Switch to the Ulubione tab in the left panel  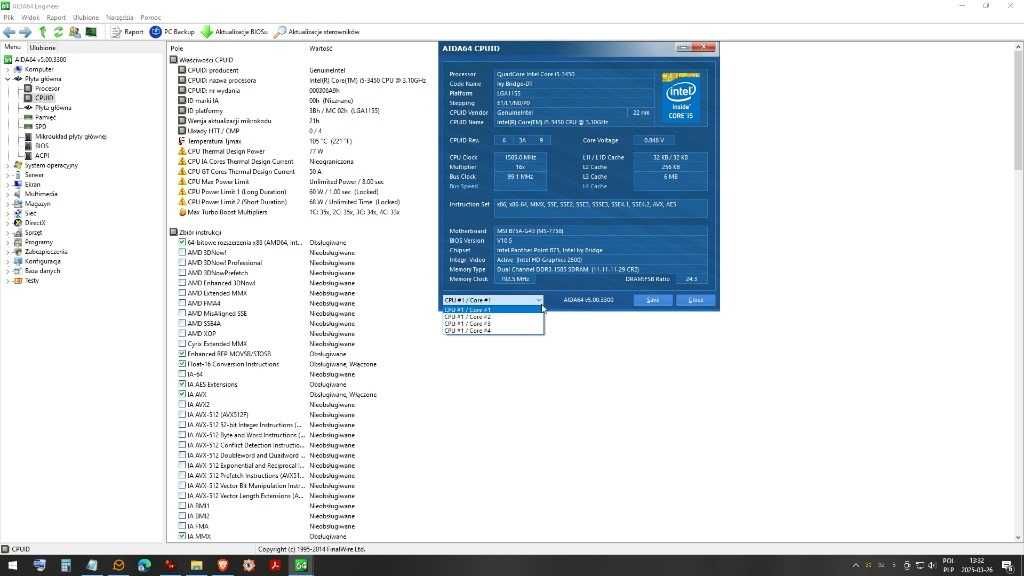[x=42, y=48]
